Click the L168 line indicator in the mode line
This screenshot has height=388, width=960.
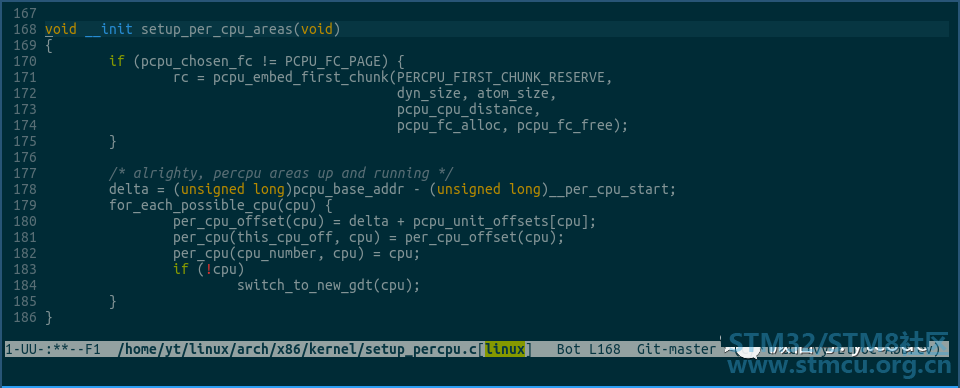pos(605,349)
